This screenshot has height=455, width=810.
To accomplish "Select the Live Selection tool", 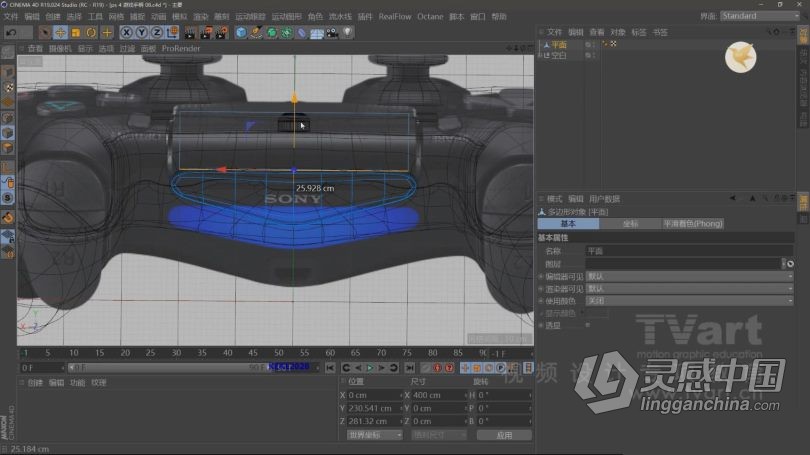I will tap(44, 33).
